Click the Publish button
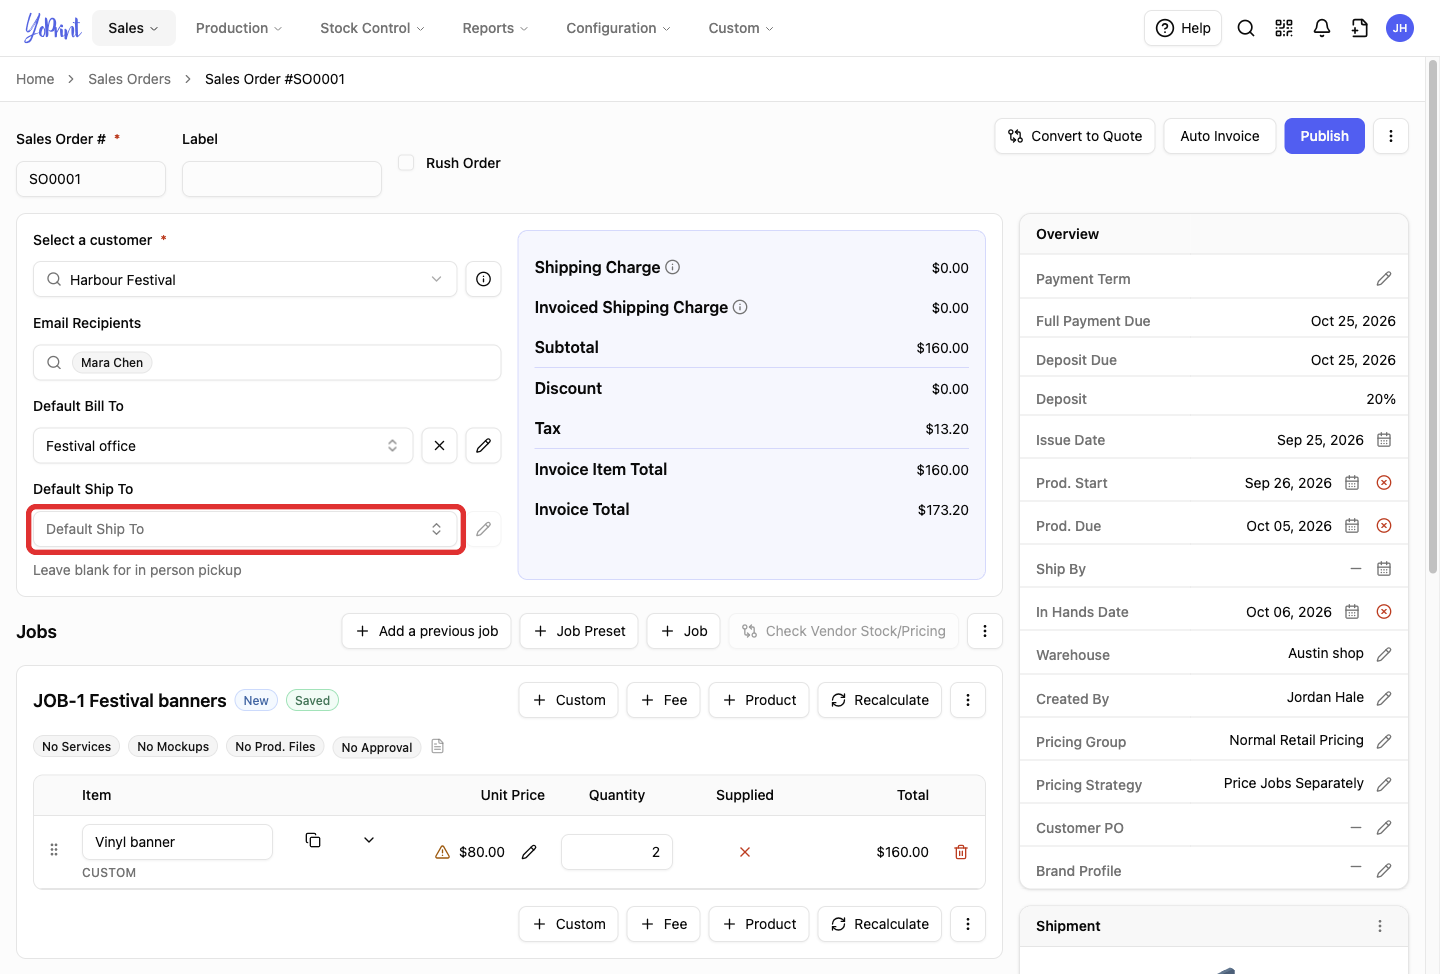The height and width of the screenshot is (974, 1440). coord(1325,136)
